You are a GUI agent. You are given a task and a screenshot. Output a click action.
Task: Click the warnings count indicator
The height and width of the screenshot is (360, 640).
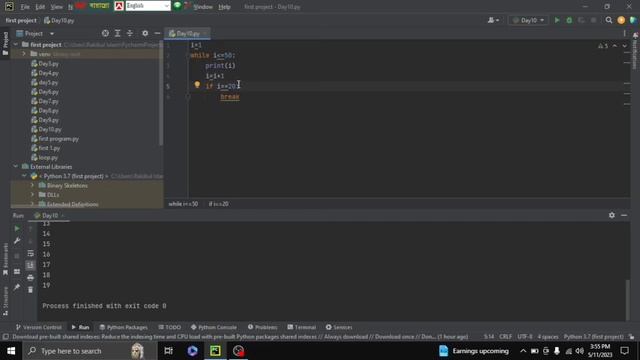pos(603,46)
